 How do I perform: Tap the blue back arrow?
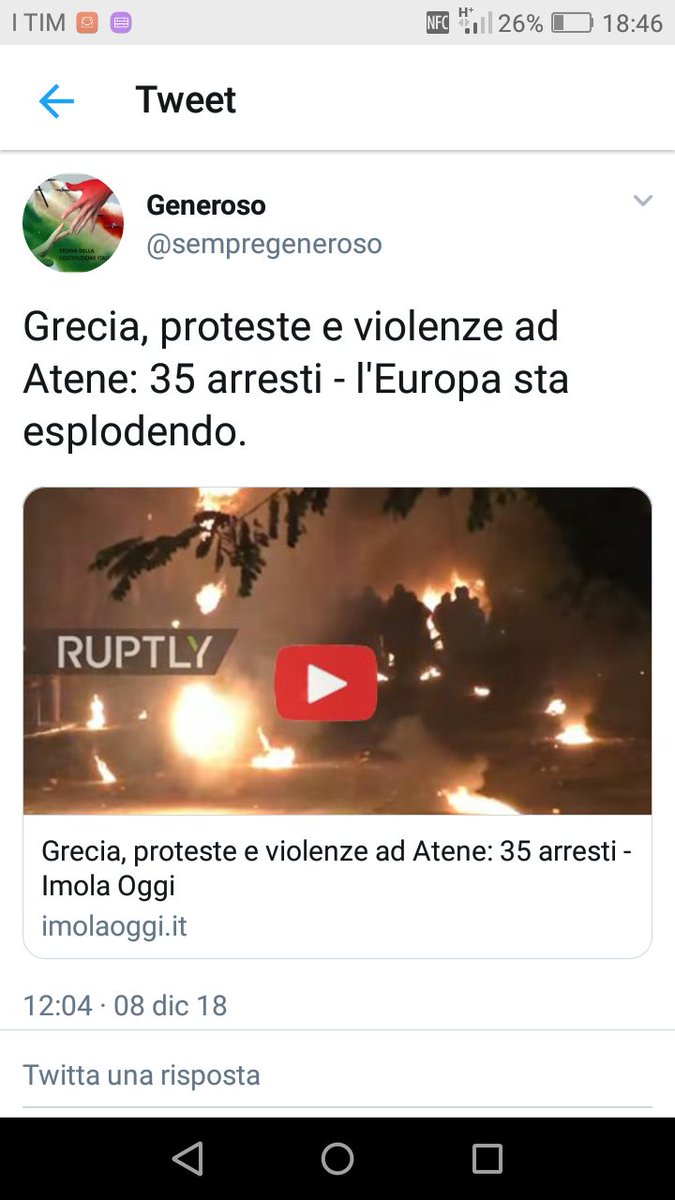click(56, 101)
